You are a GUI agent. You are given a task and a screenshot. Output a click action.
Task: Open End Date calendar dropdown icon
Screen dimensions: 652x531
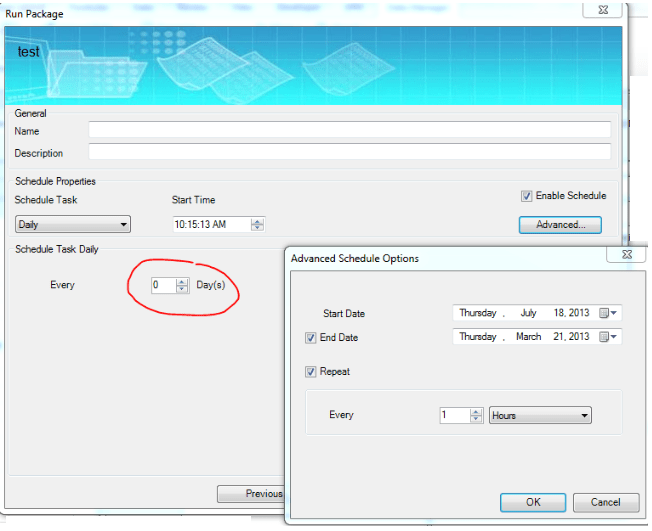pos(608,337)
